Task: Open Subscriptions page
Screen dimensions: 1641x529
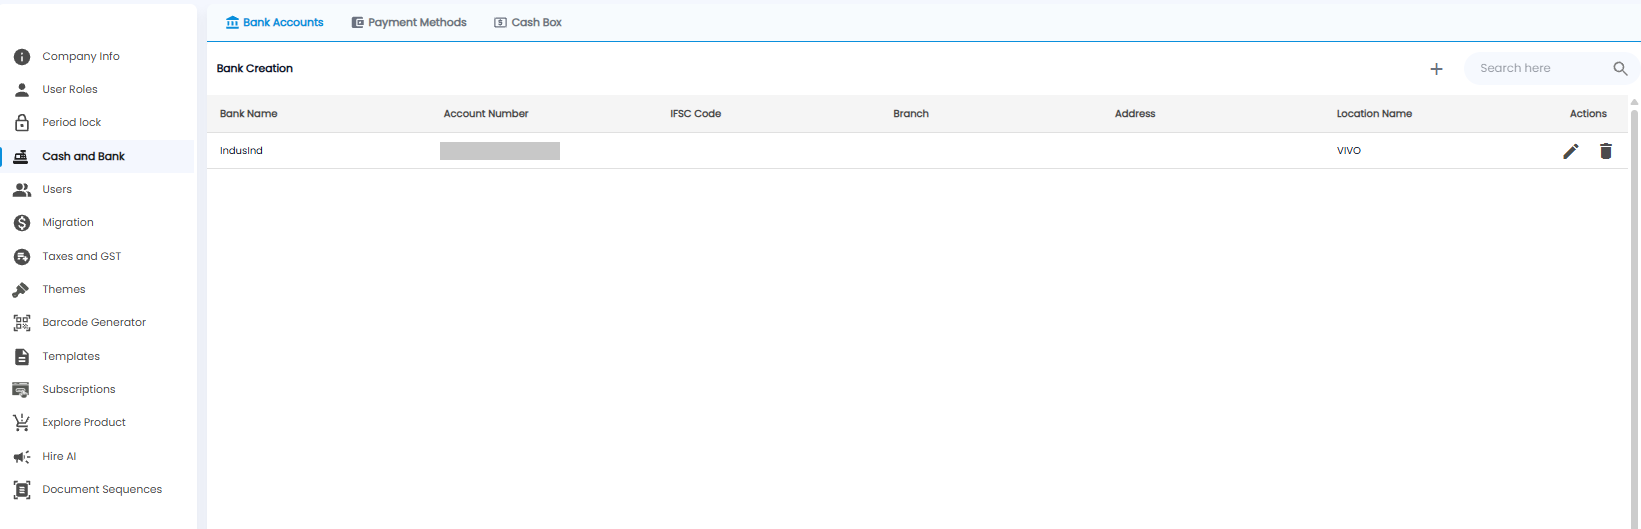Action: 98,390
